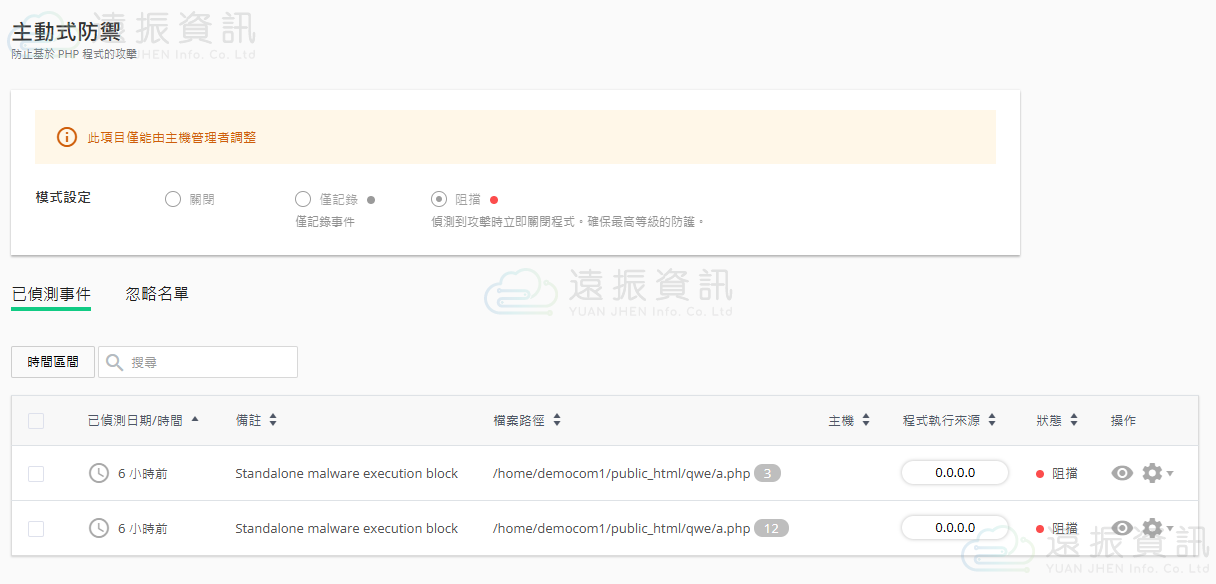Click the gear icon in the first event row
This screenshot has width=1216, height=584.
pyautogui.click(x=1152, y=473)
